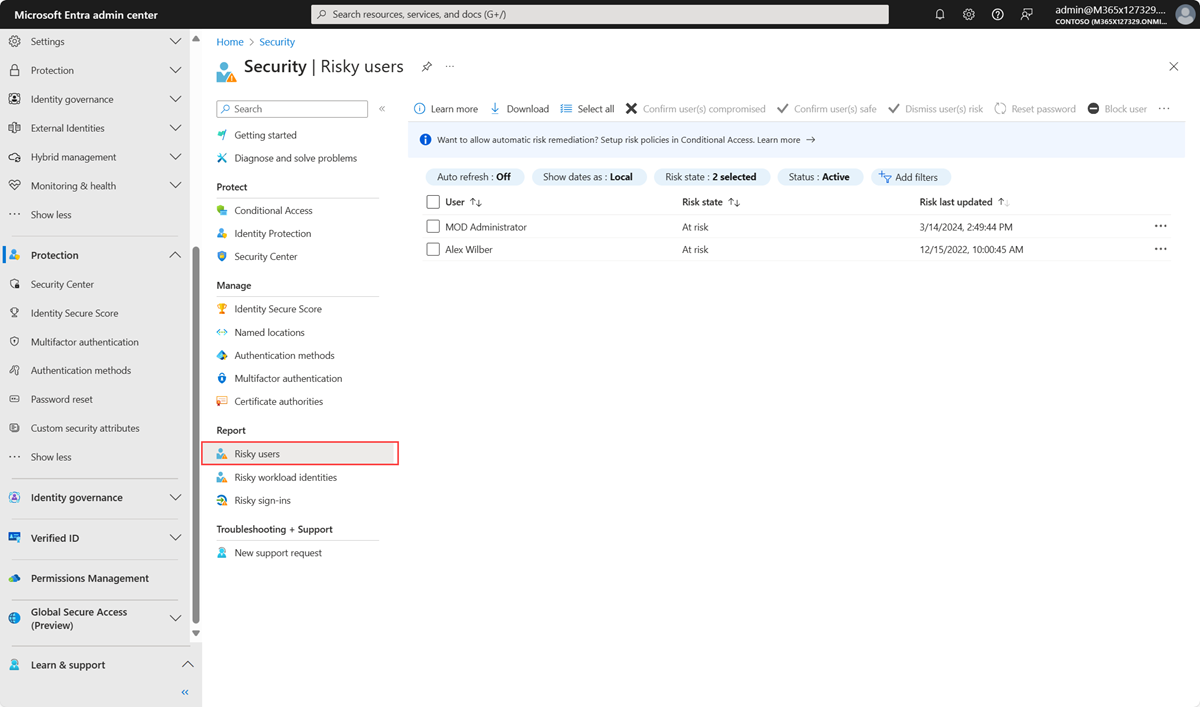This screenshot has width=1200, height=707.
Task: Sort by Risk last updated arrows
Action: (1004, 202)
